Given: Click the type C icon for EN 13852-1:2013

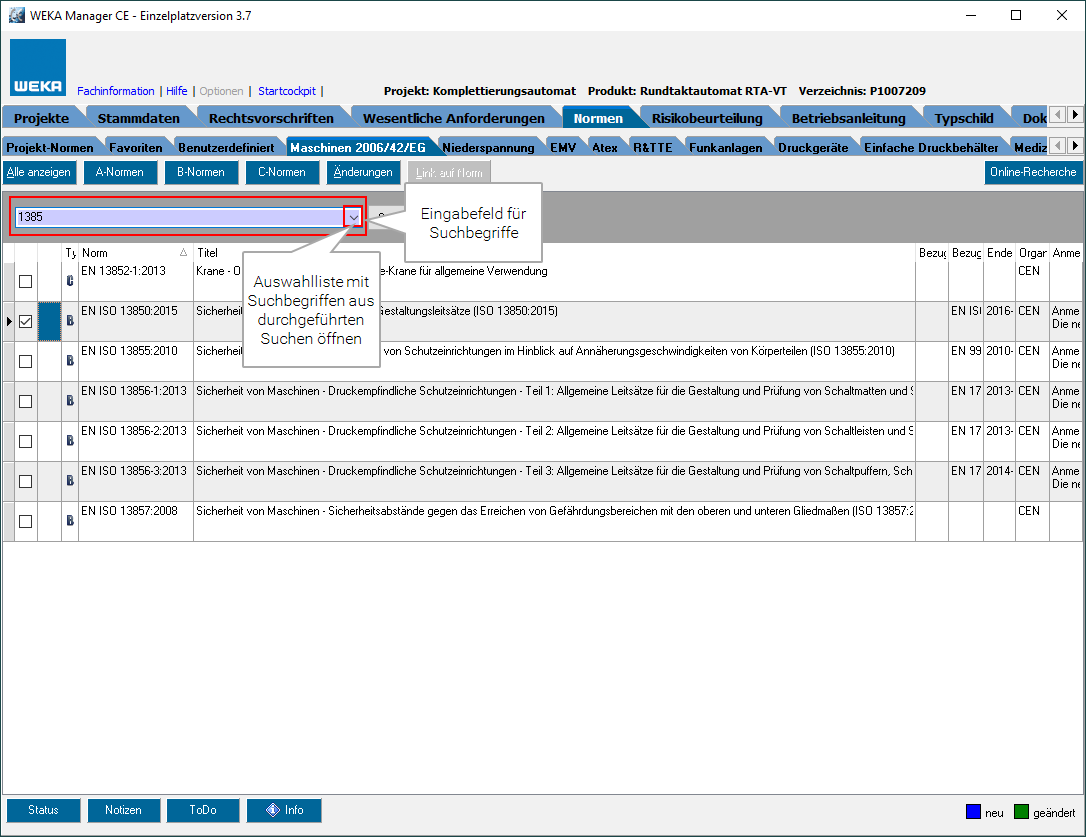Looking at the screenshot, I should [x=70, y=281].
